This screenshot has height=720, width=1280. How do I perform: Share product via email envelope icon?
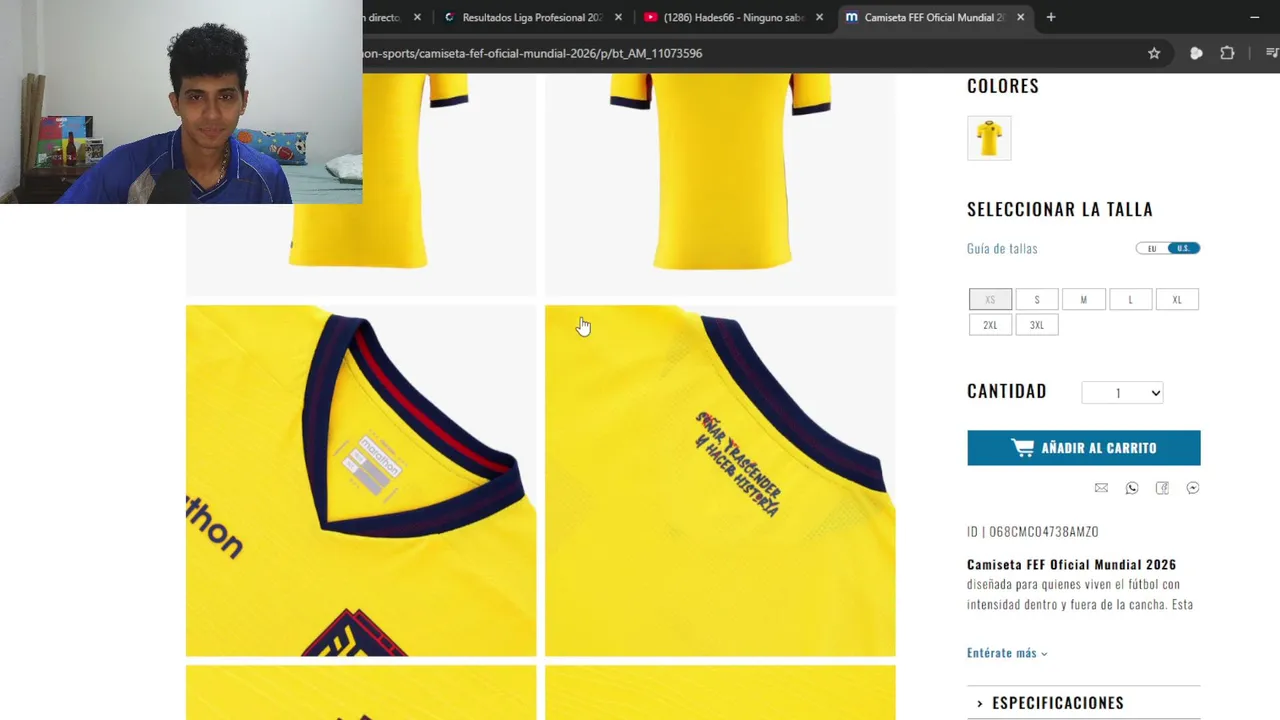point(1101,488)
